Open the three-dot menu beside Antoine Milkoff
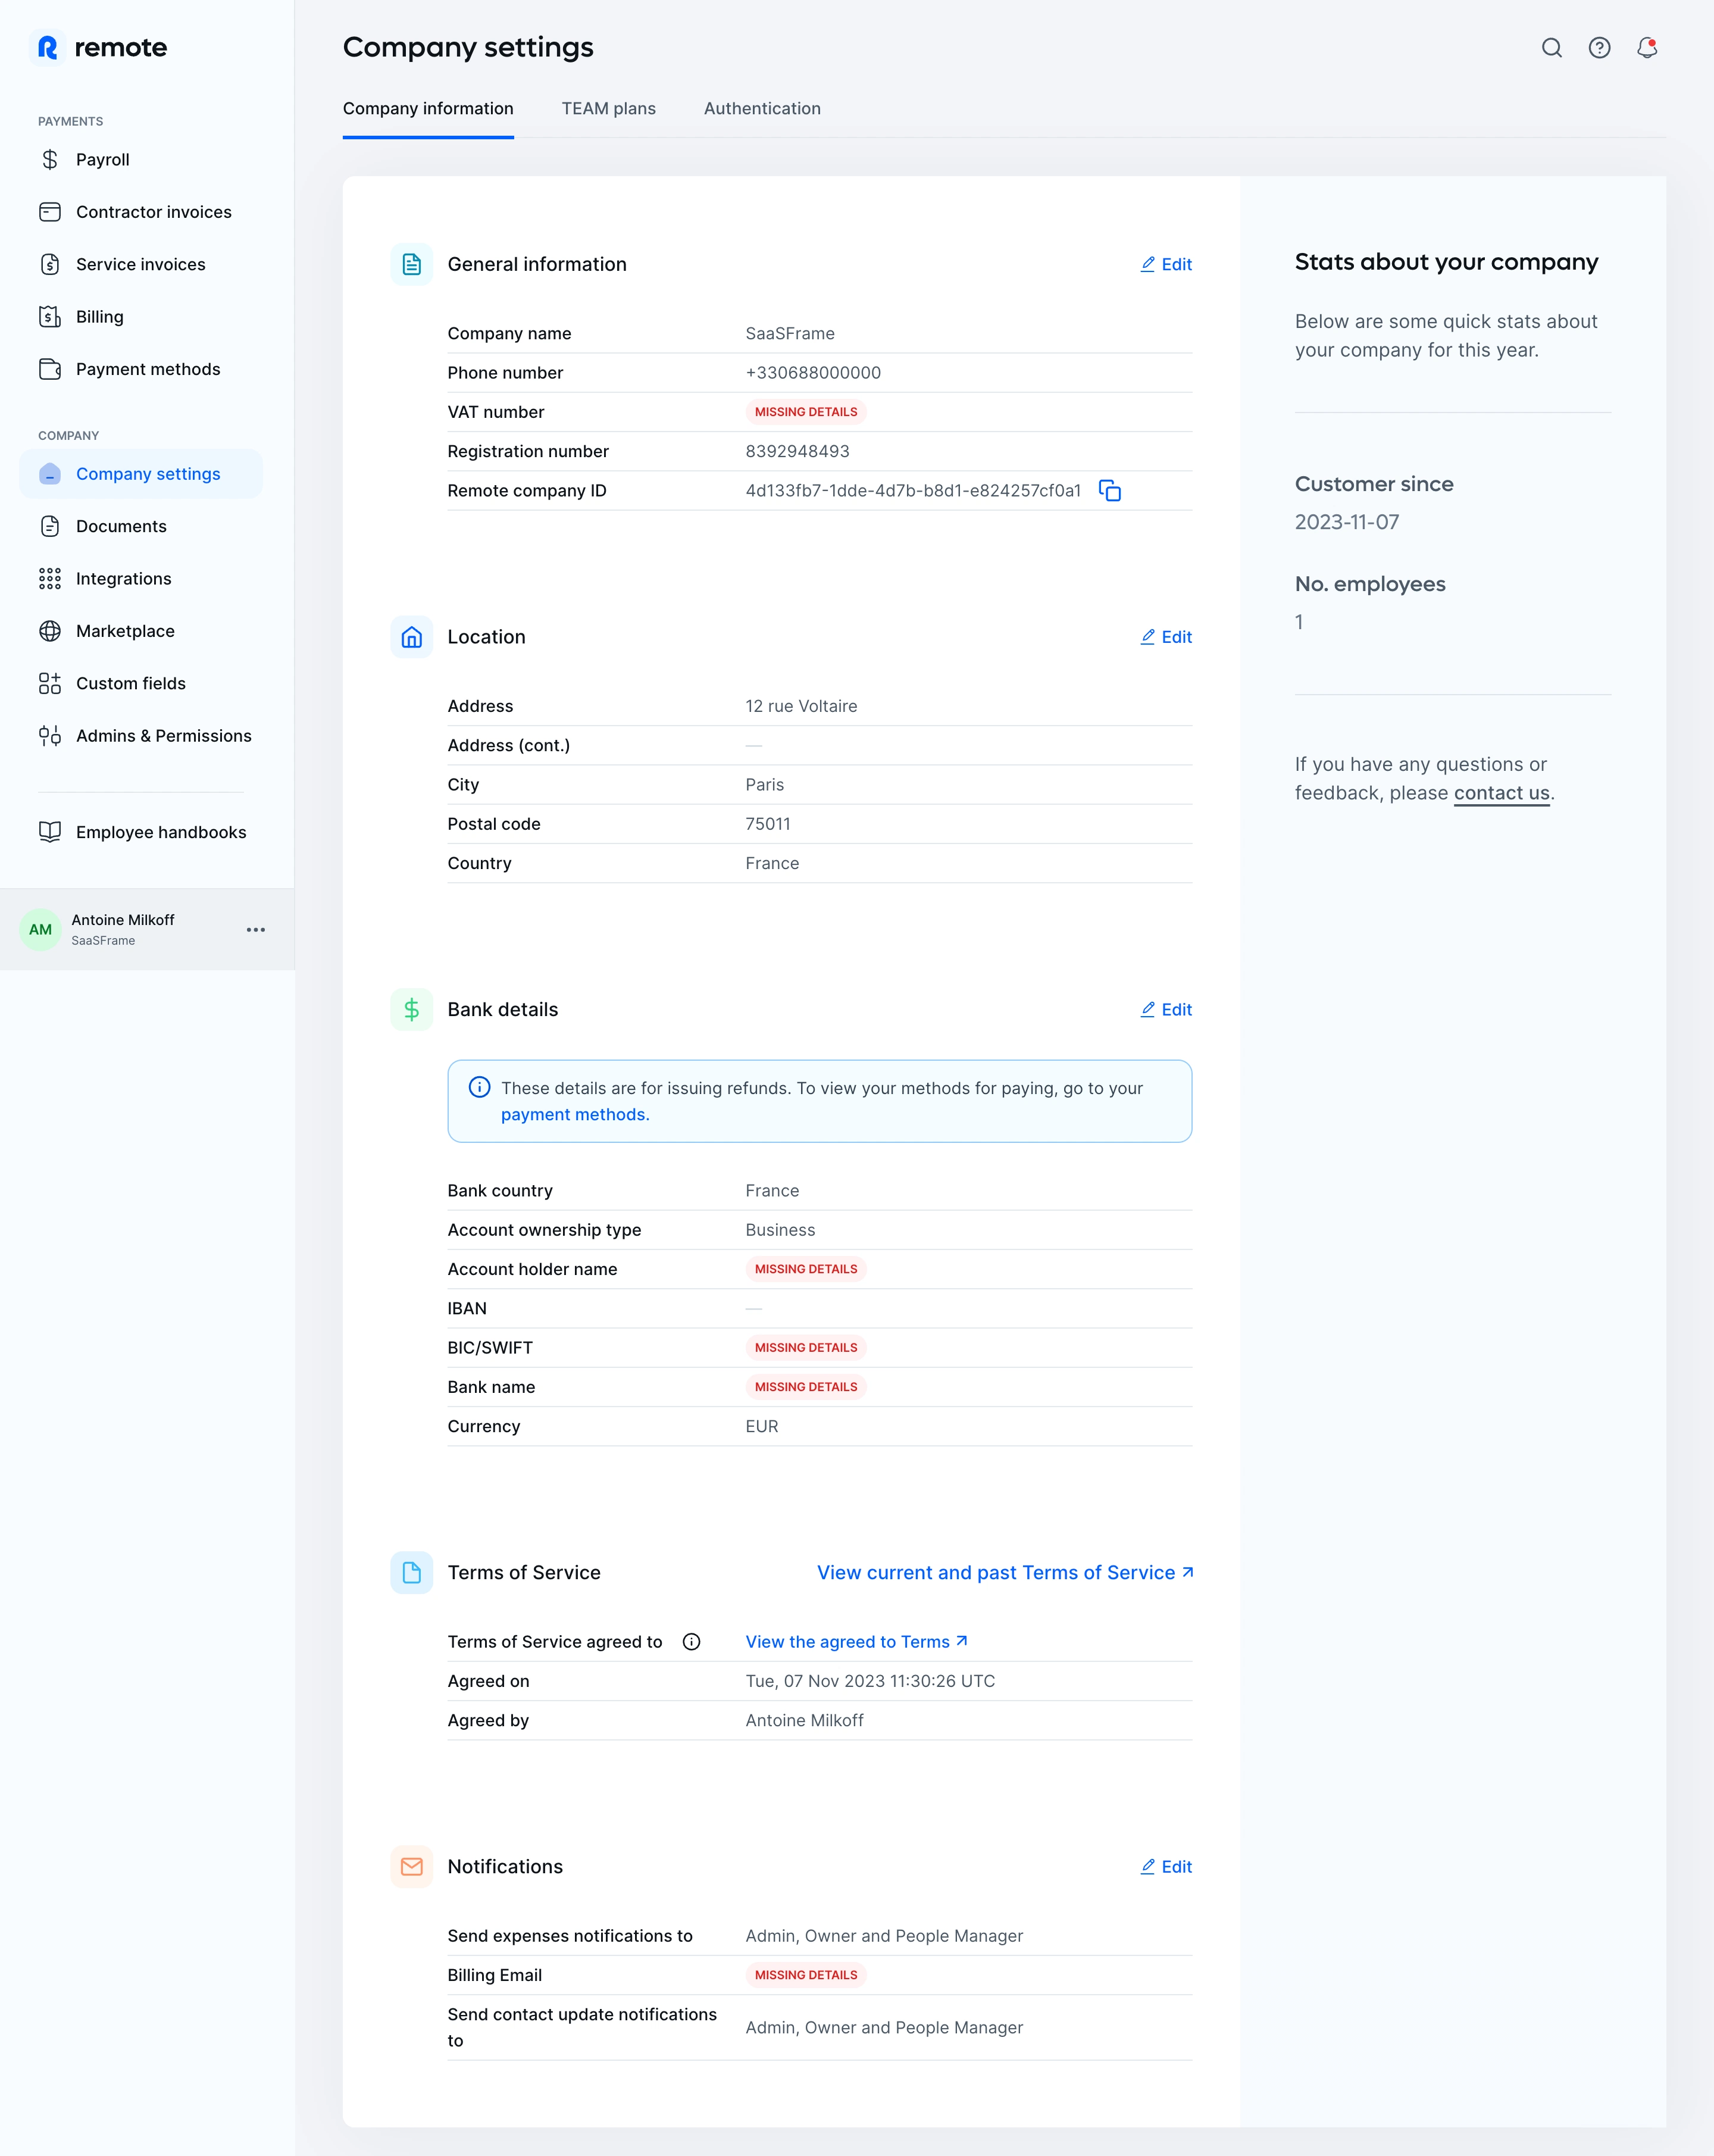This screenshot has width=1714, height=2156. coord(256,930)
